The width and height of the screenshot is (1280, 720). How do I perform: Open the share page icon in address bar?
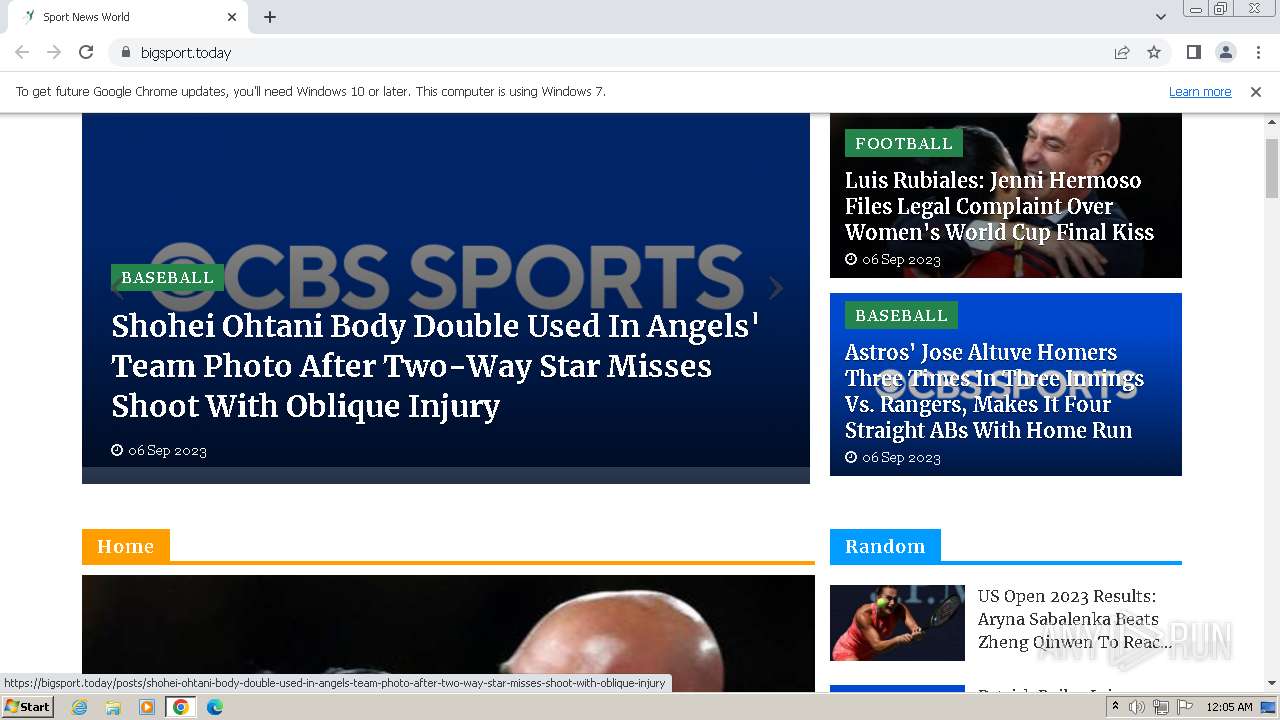(x=1122, y=52)
